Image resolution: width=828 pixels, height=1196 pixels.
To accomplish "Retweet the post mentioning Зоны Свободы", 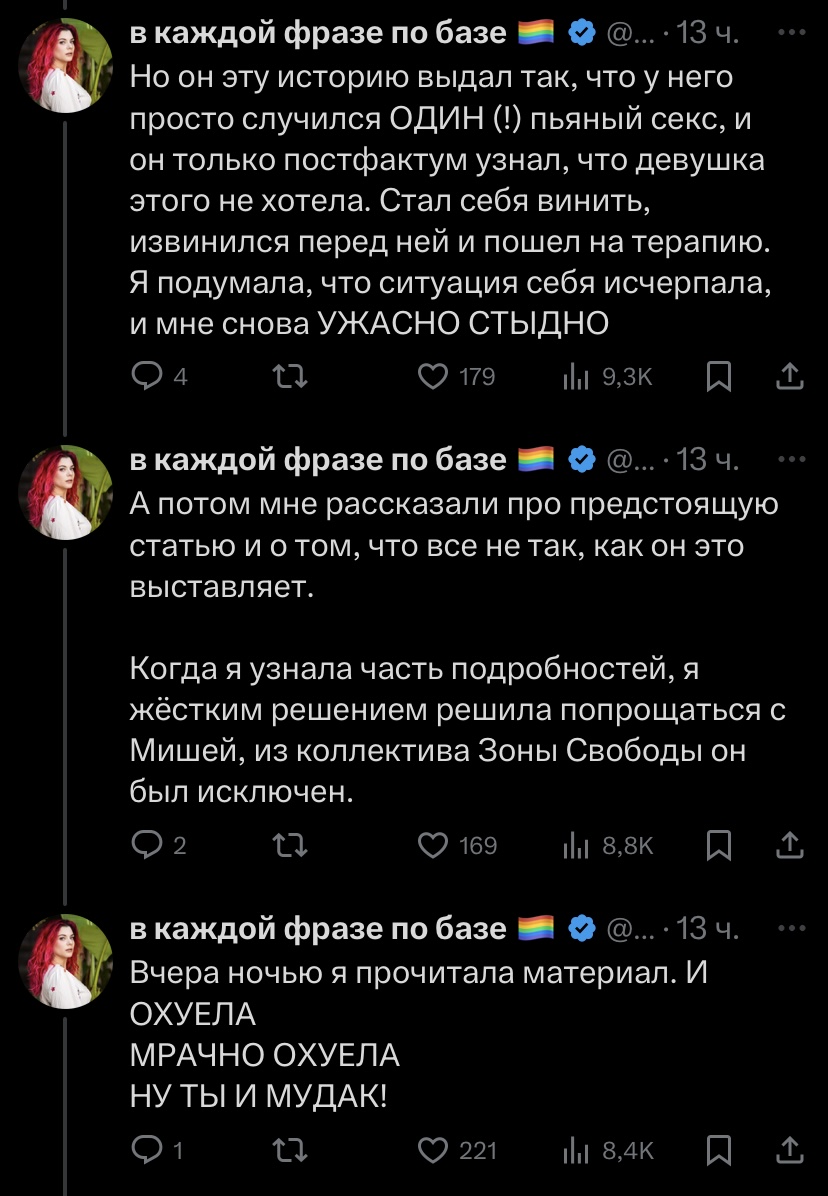I will [291, 846].
